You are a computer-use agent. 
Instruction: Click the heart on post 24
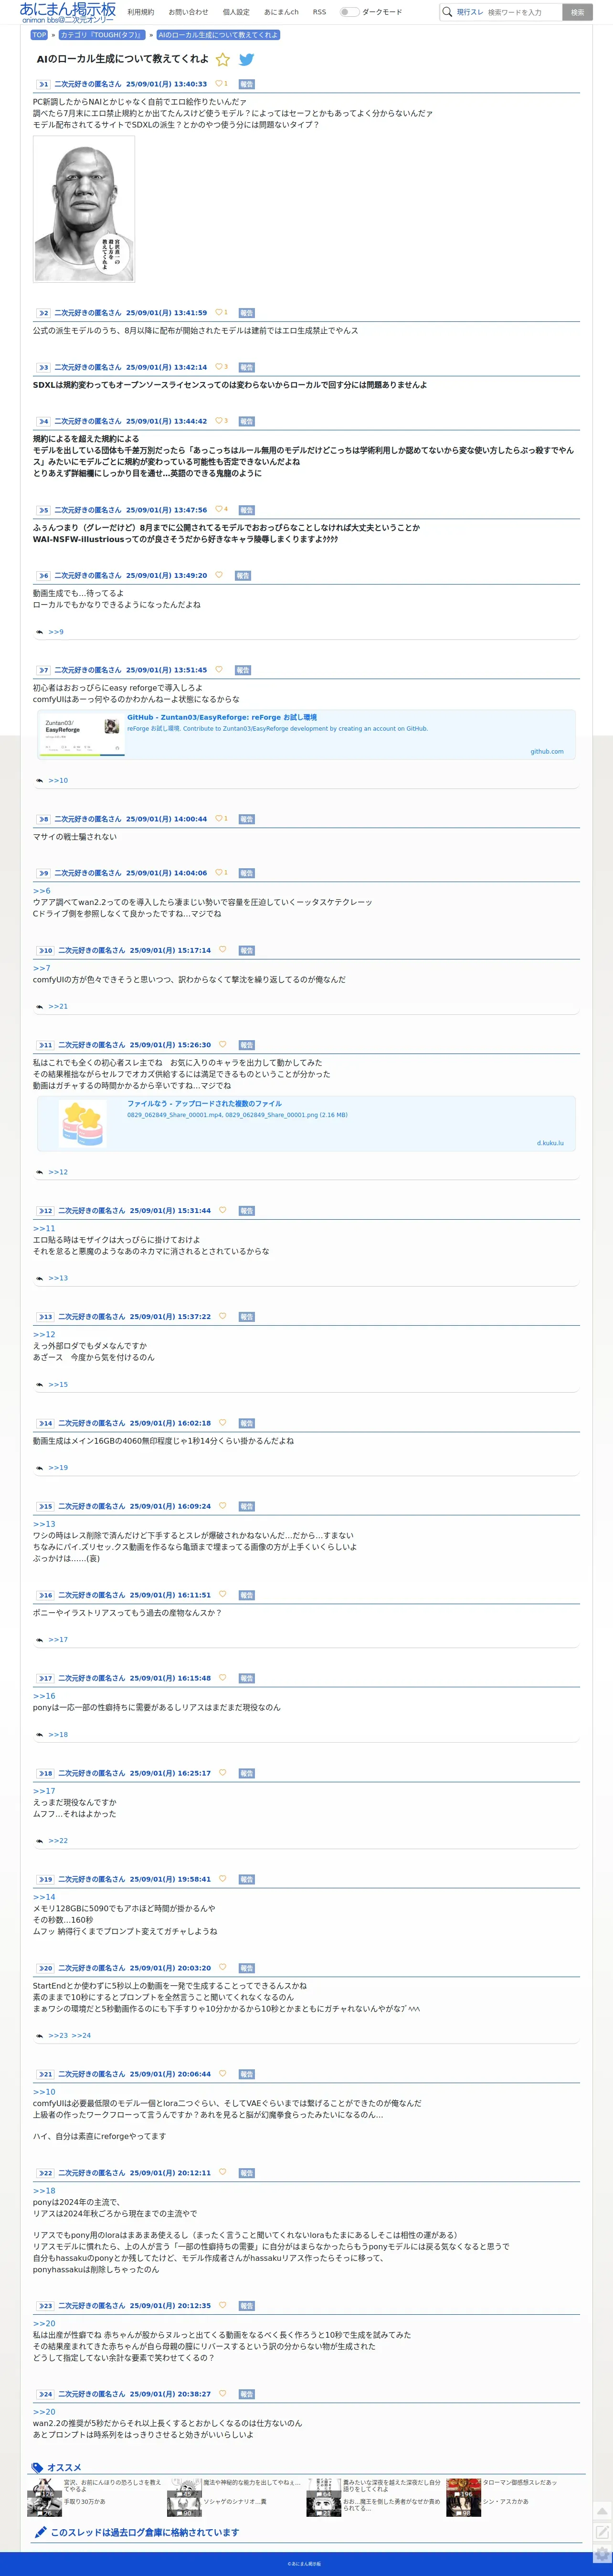[x=223, y=2394]
